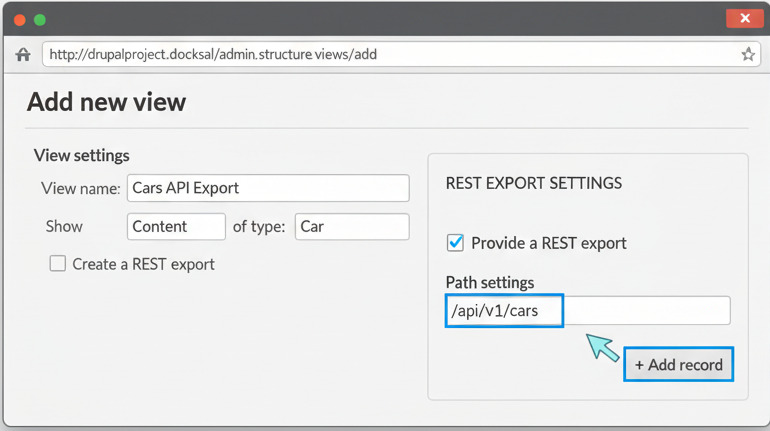Click the "Provide a REST export" label text
The image size is (770, 431).
pyautogui.click(x=549, y=243)
